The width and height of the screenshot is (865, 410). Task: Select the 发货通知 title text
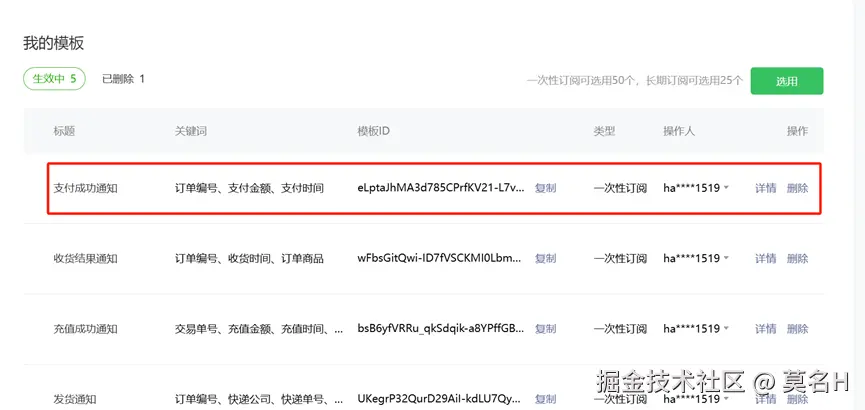coord(75,399)
